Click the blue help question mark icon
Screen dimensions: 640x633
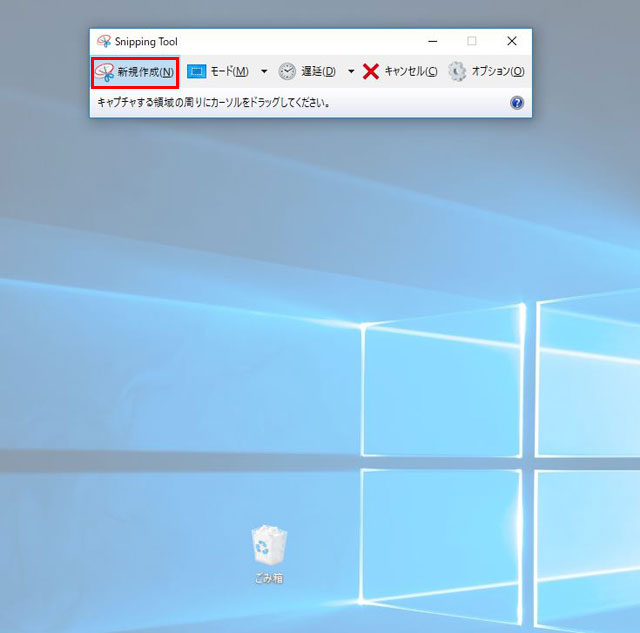(517, 103)
